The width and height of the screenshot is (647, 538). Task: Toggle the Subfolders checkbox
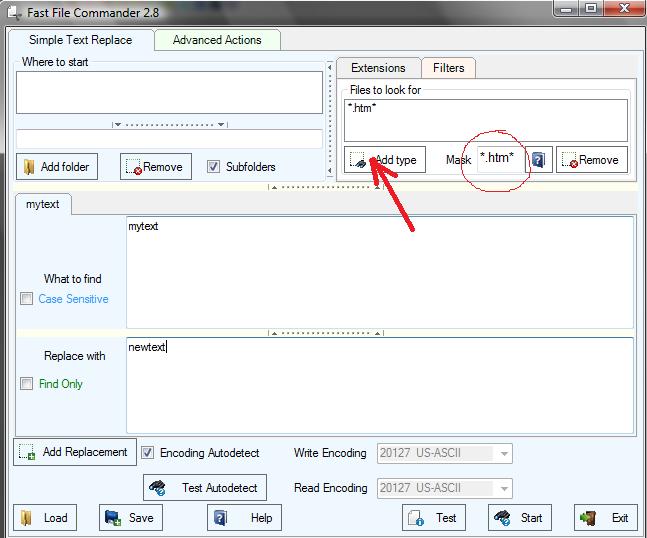213,167
